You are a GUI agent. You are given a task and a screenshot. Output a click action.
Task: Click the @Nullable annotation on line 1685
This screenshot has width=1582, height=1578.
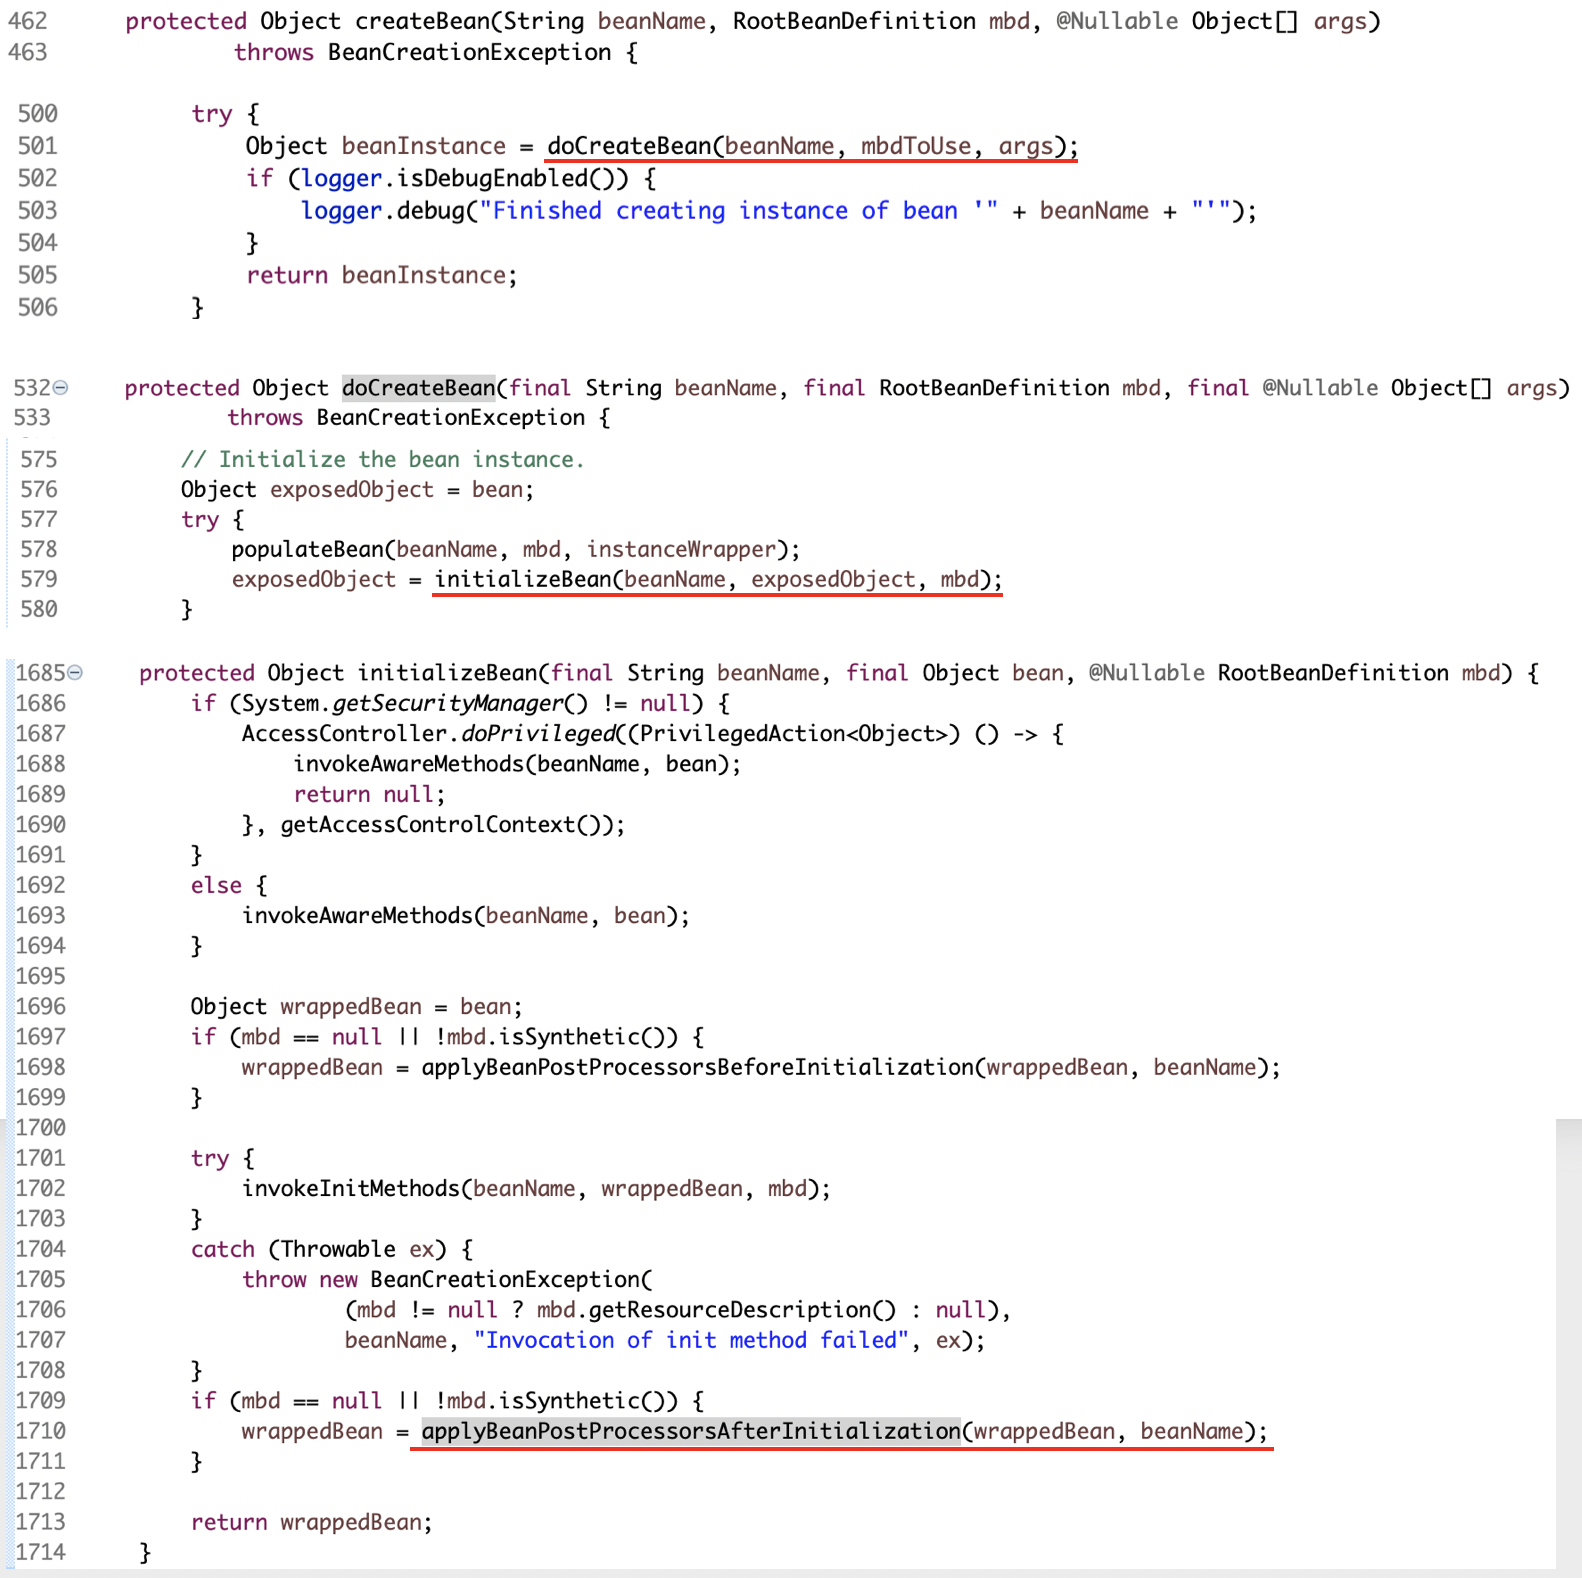pyautogui.click(x=1147, y=673)
